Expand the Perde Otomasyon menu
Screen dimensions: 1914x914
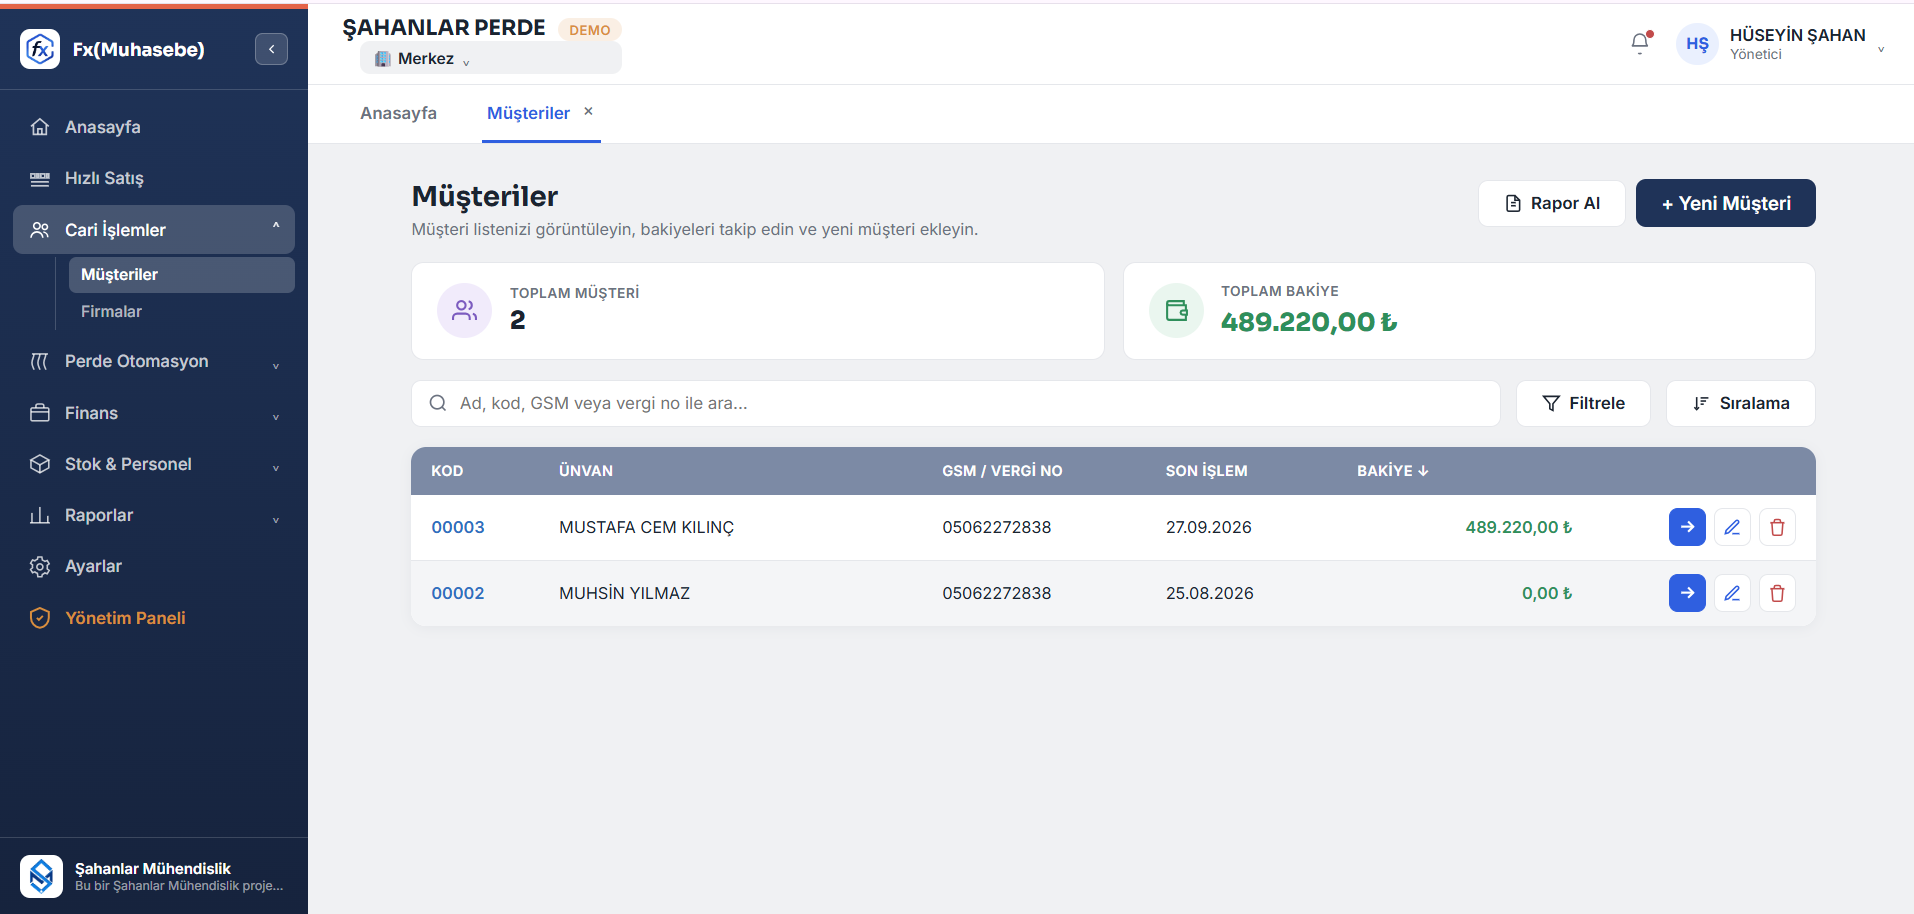(154, 361)
